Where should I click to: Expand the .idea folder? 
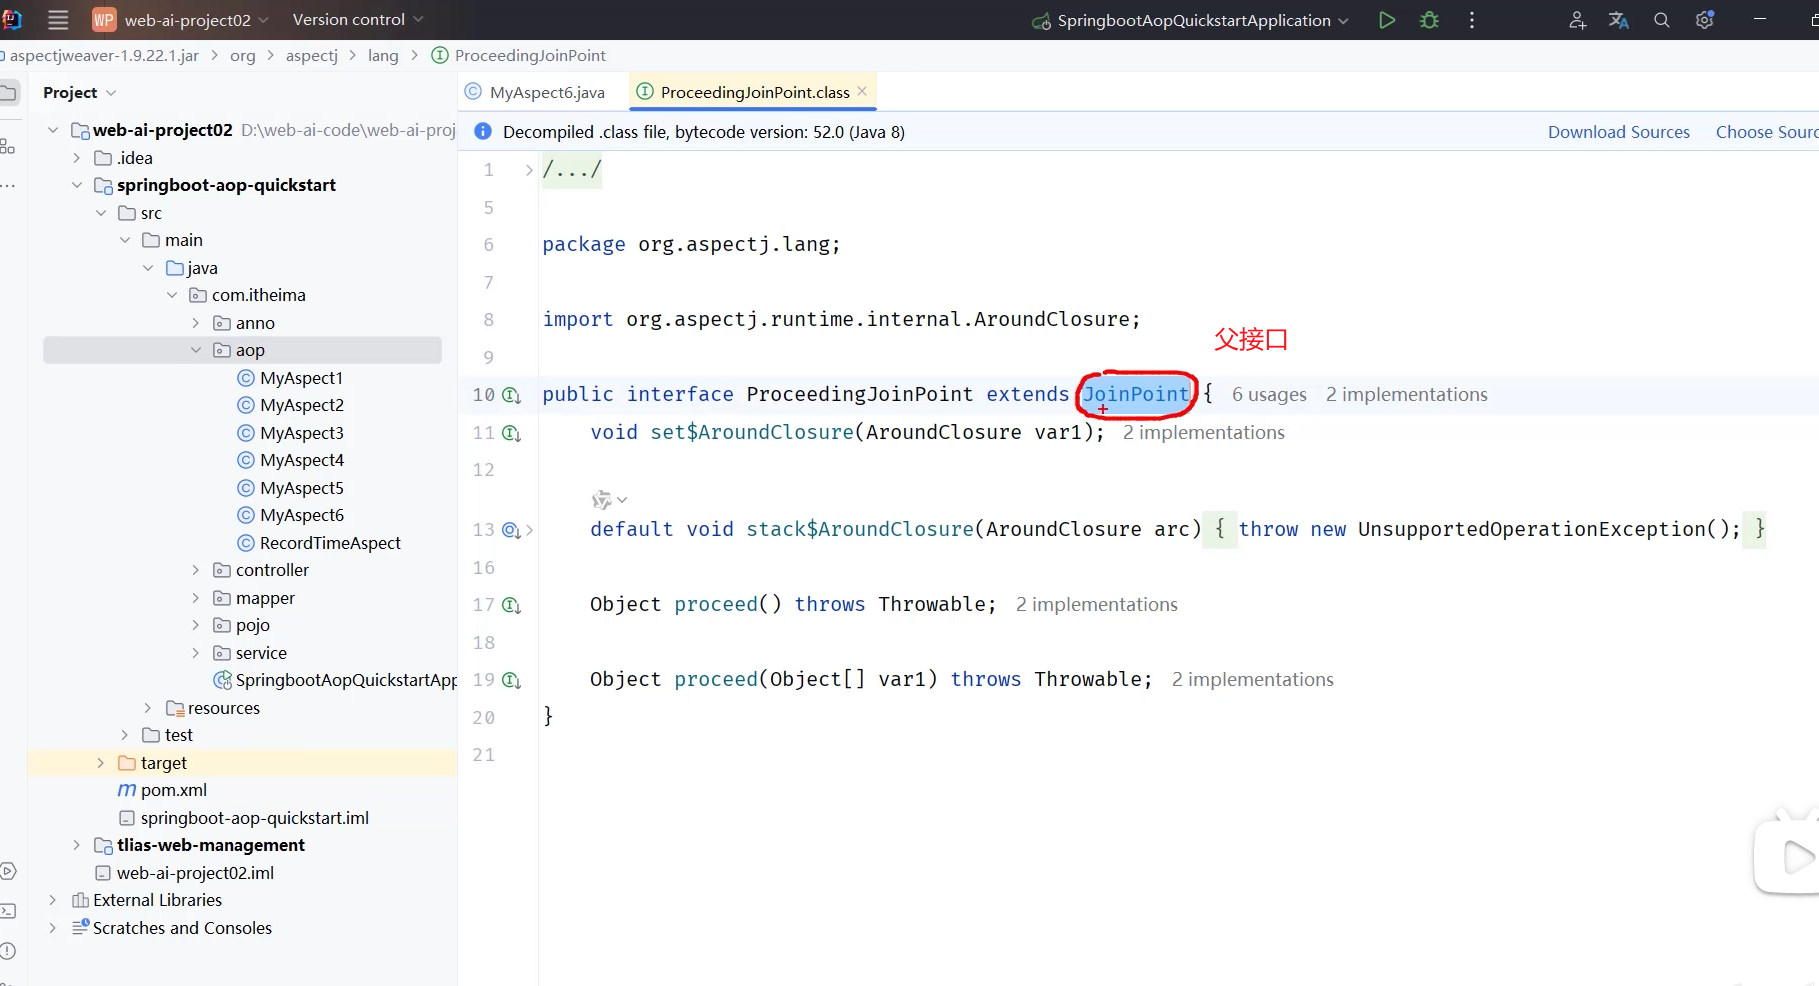click(x=77, y=158)
